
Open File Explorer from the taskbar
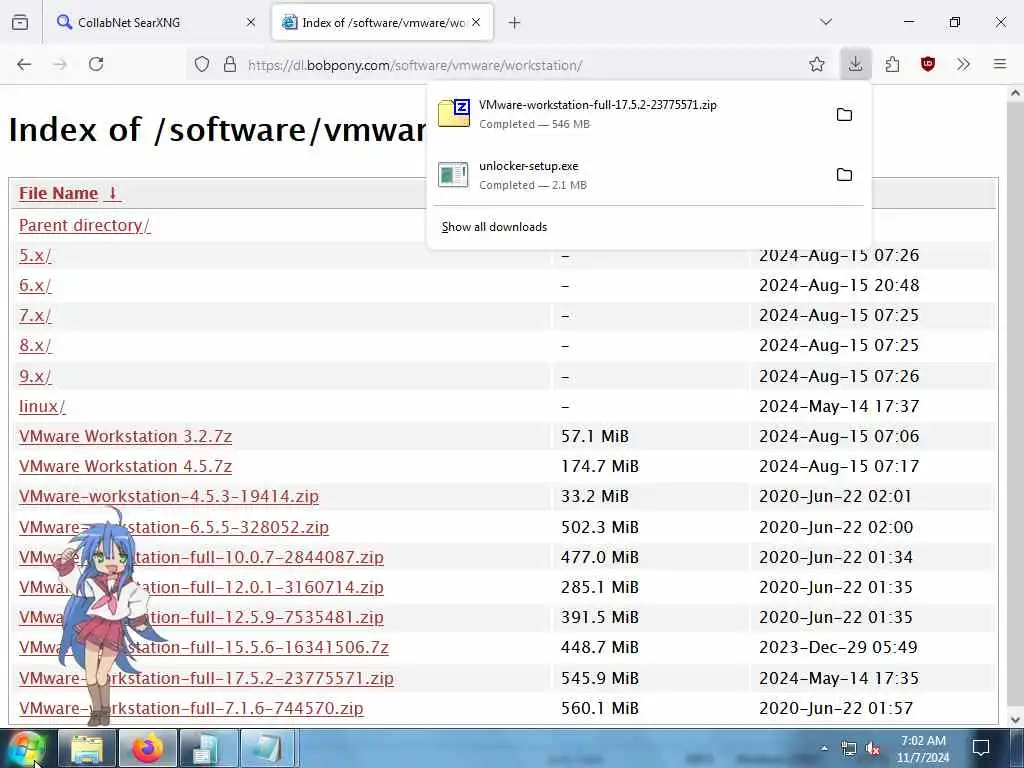coord(87,748)
